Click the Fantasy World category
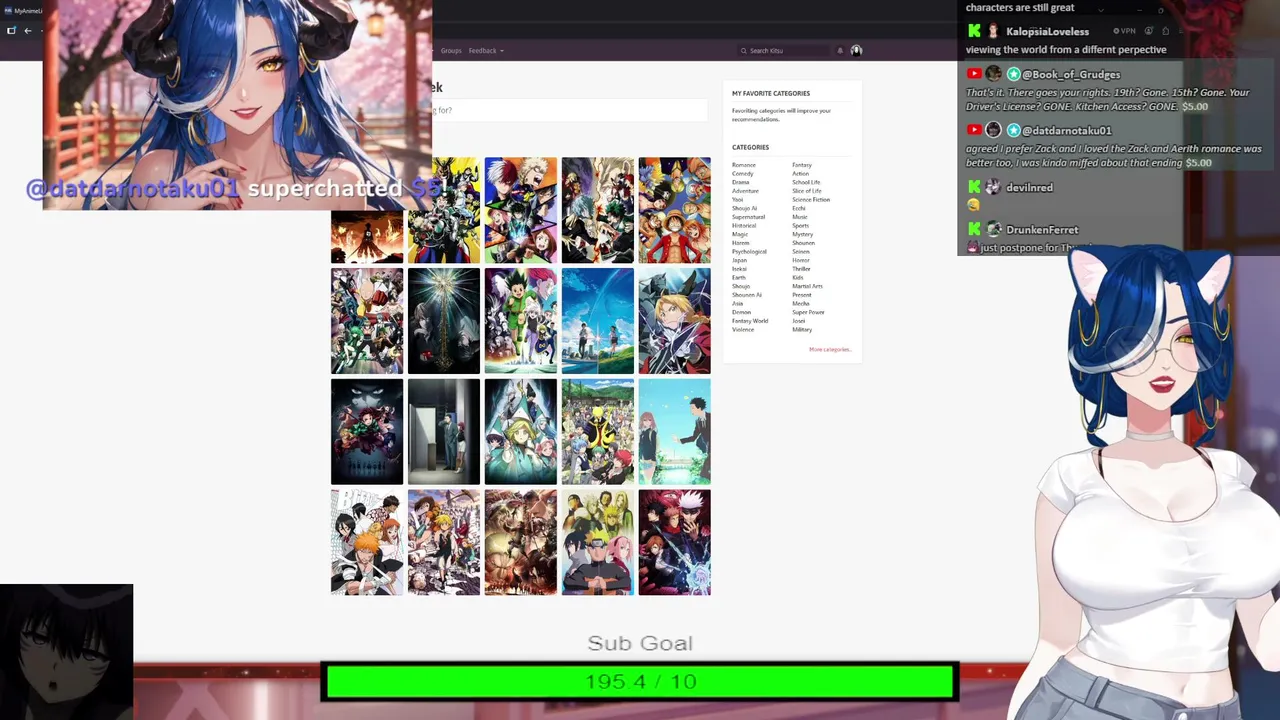Viewport: 1280px width, 720px height. pyautogui.click(x=750, y=321)
